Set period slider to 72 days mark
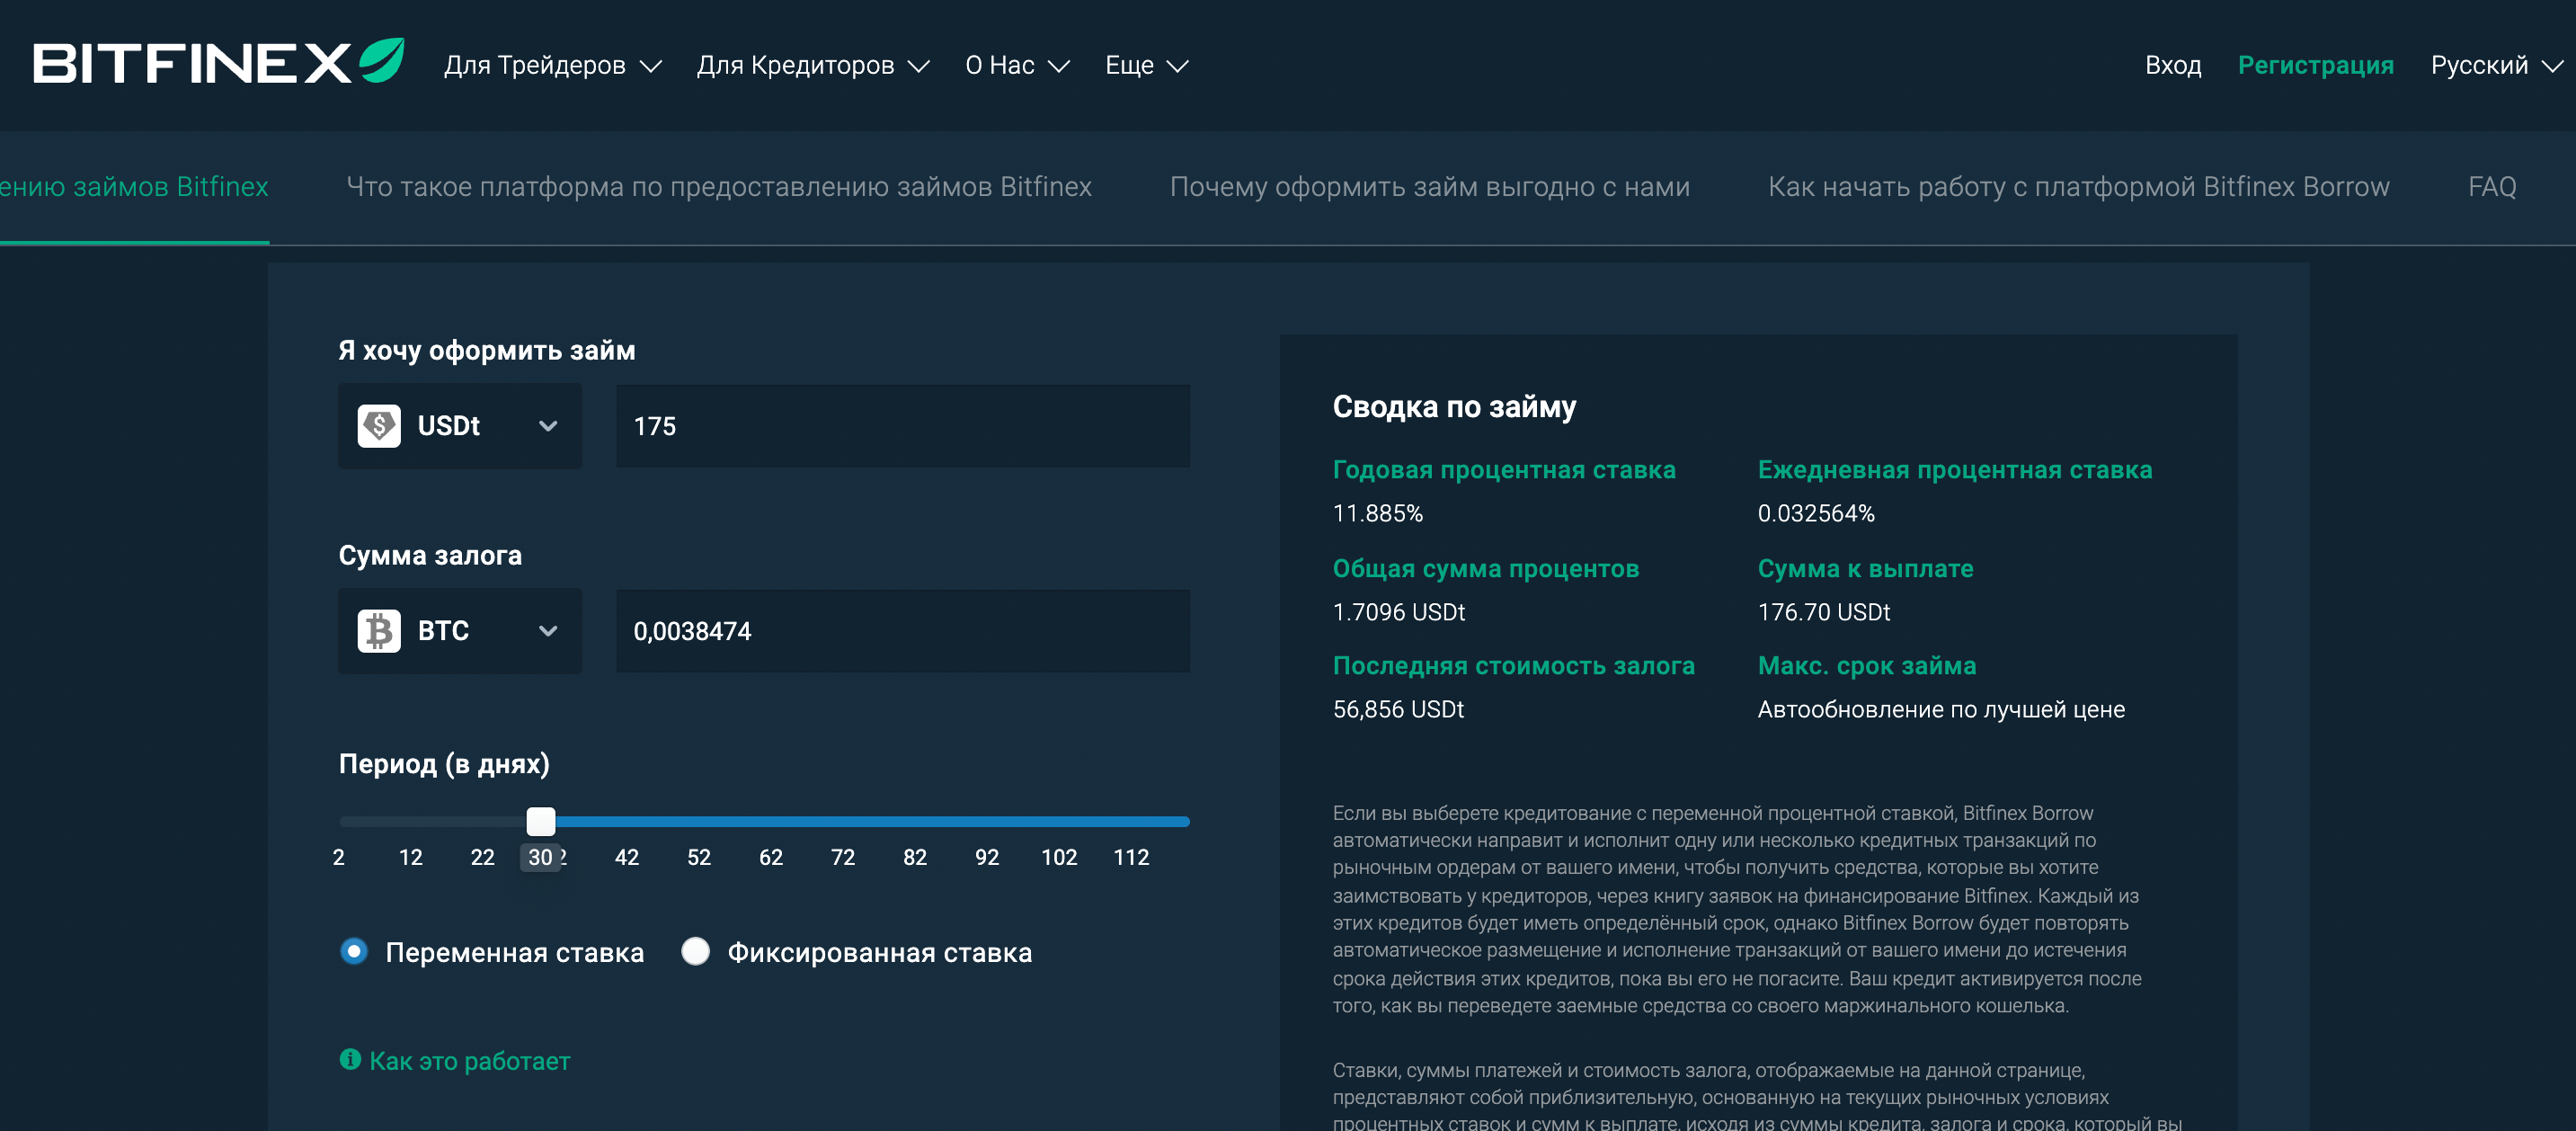Image resolution: width=2576 pixels, height=1131 pixels. [843, 822]
